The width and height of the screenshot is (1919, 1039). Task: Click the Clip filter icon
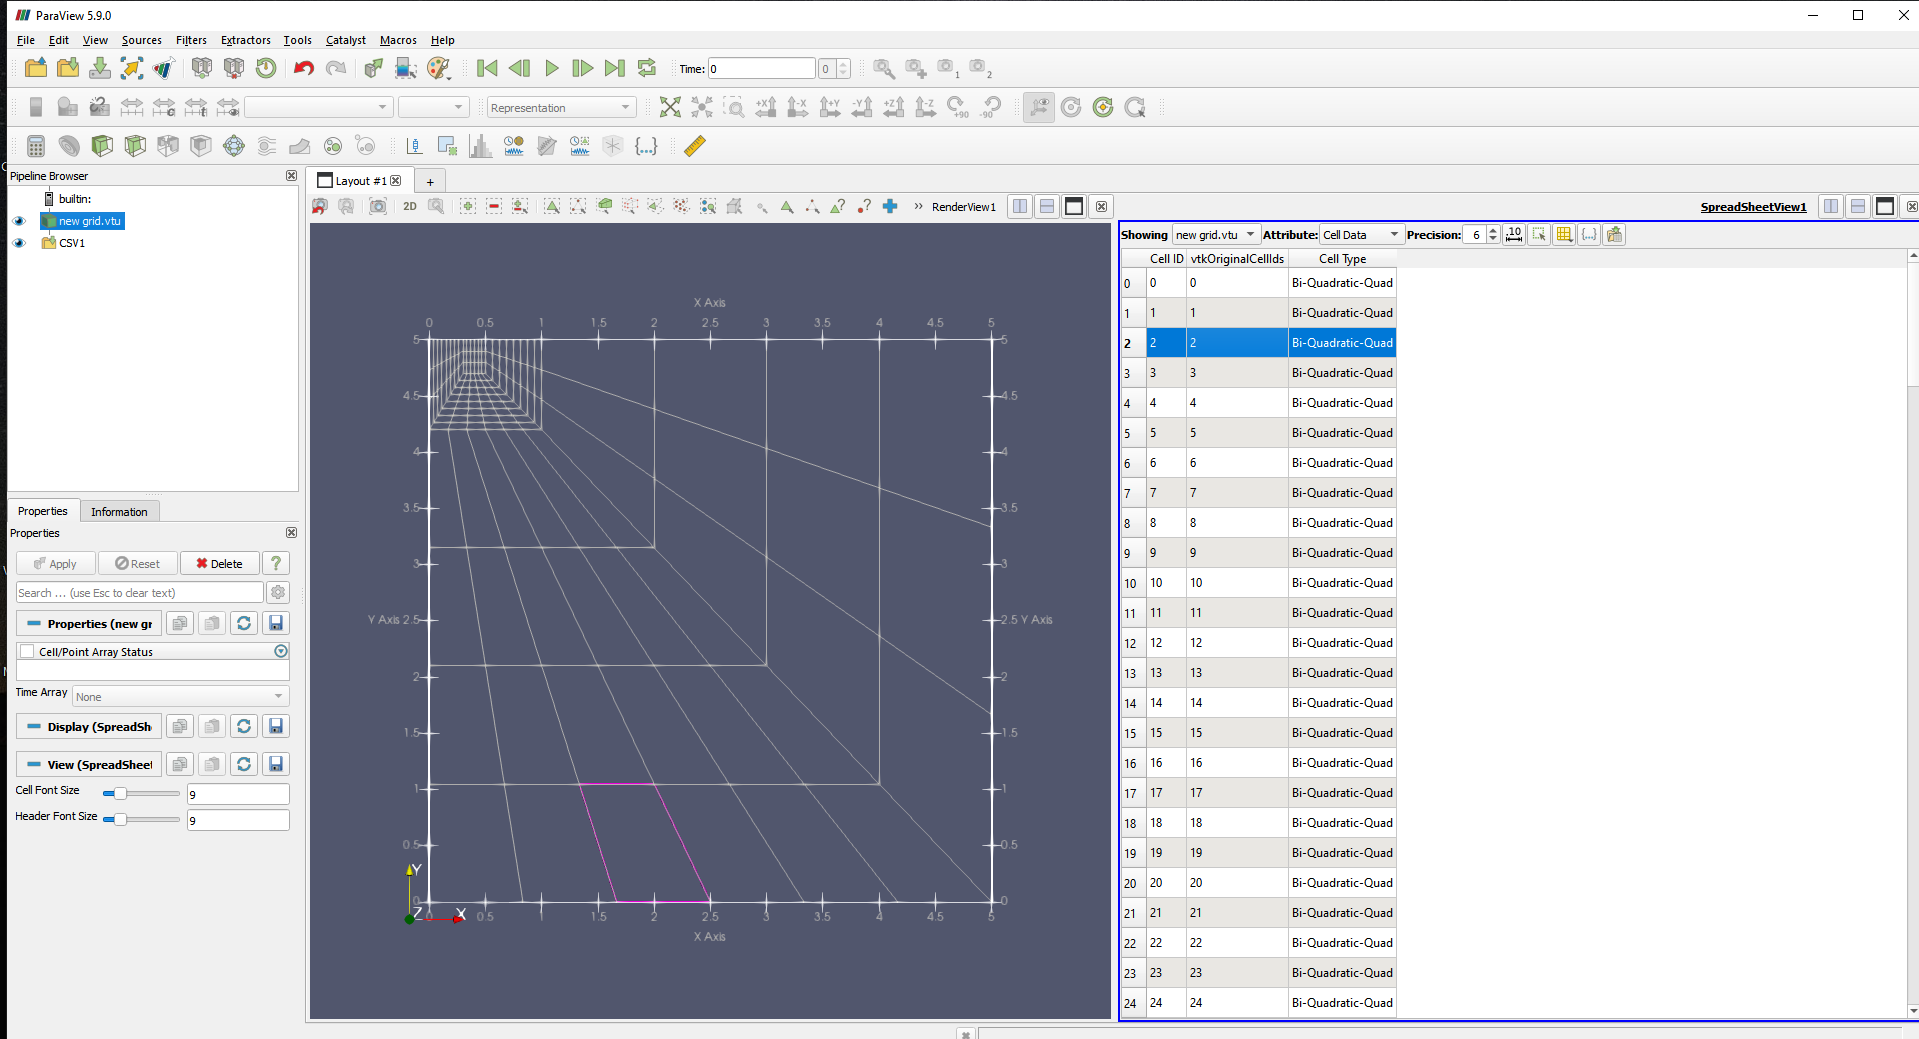pyautogui.click(x=102, y=146)
